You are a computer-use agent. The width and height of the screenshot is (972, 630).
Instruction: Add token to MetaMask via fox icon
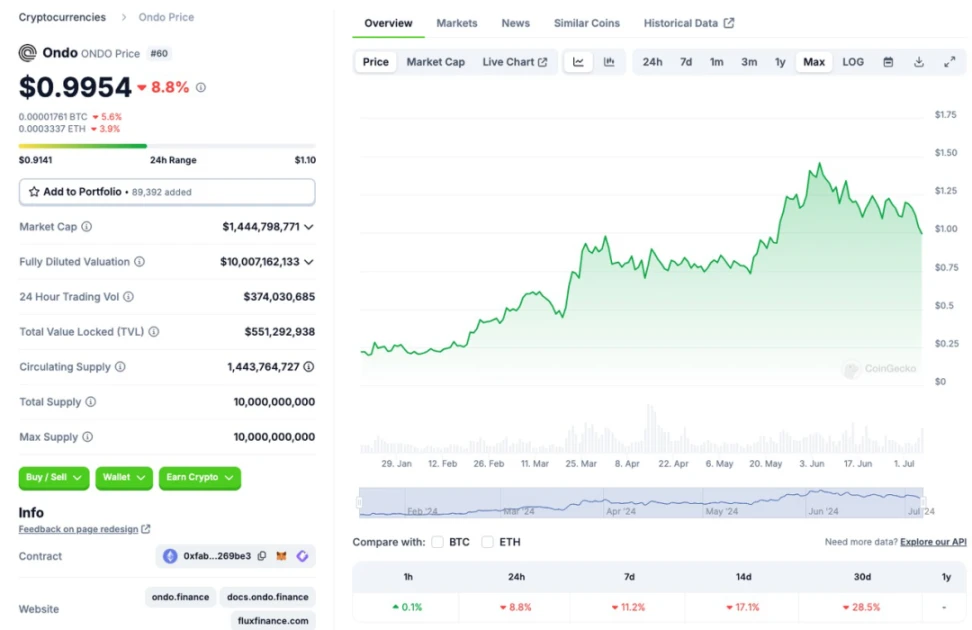[x=282, y=556]
